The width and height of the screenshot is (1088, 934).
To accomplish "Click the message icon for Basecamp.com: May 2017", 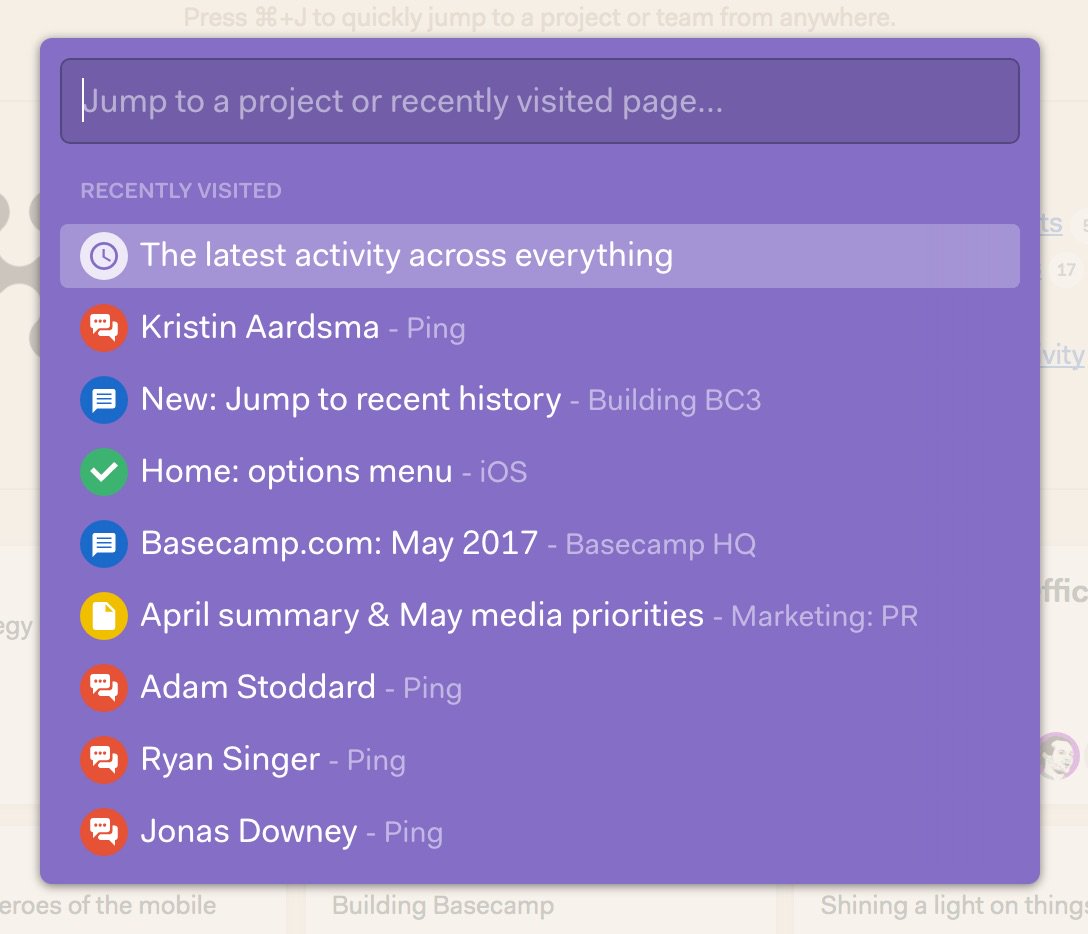I will point(104,544).
